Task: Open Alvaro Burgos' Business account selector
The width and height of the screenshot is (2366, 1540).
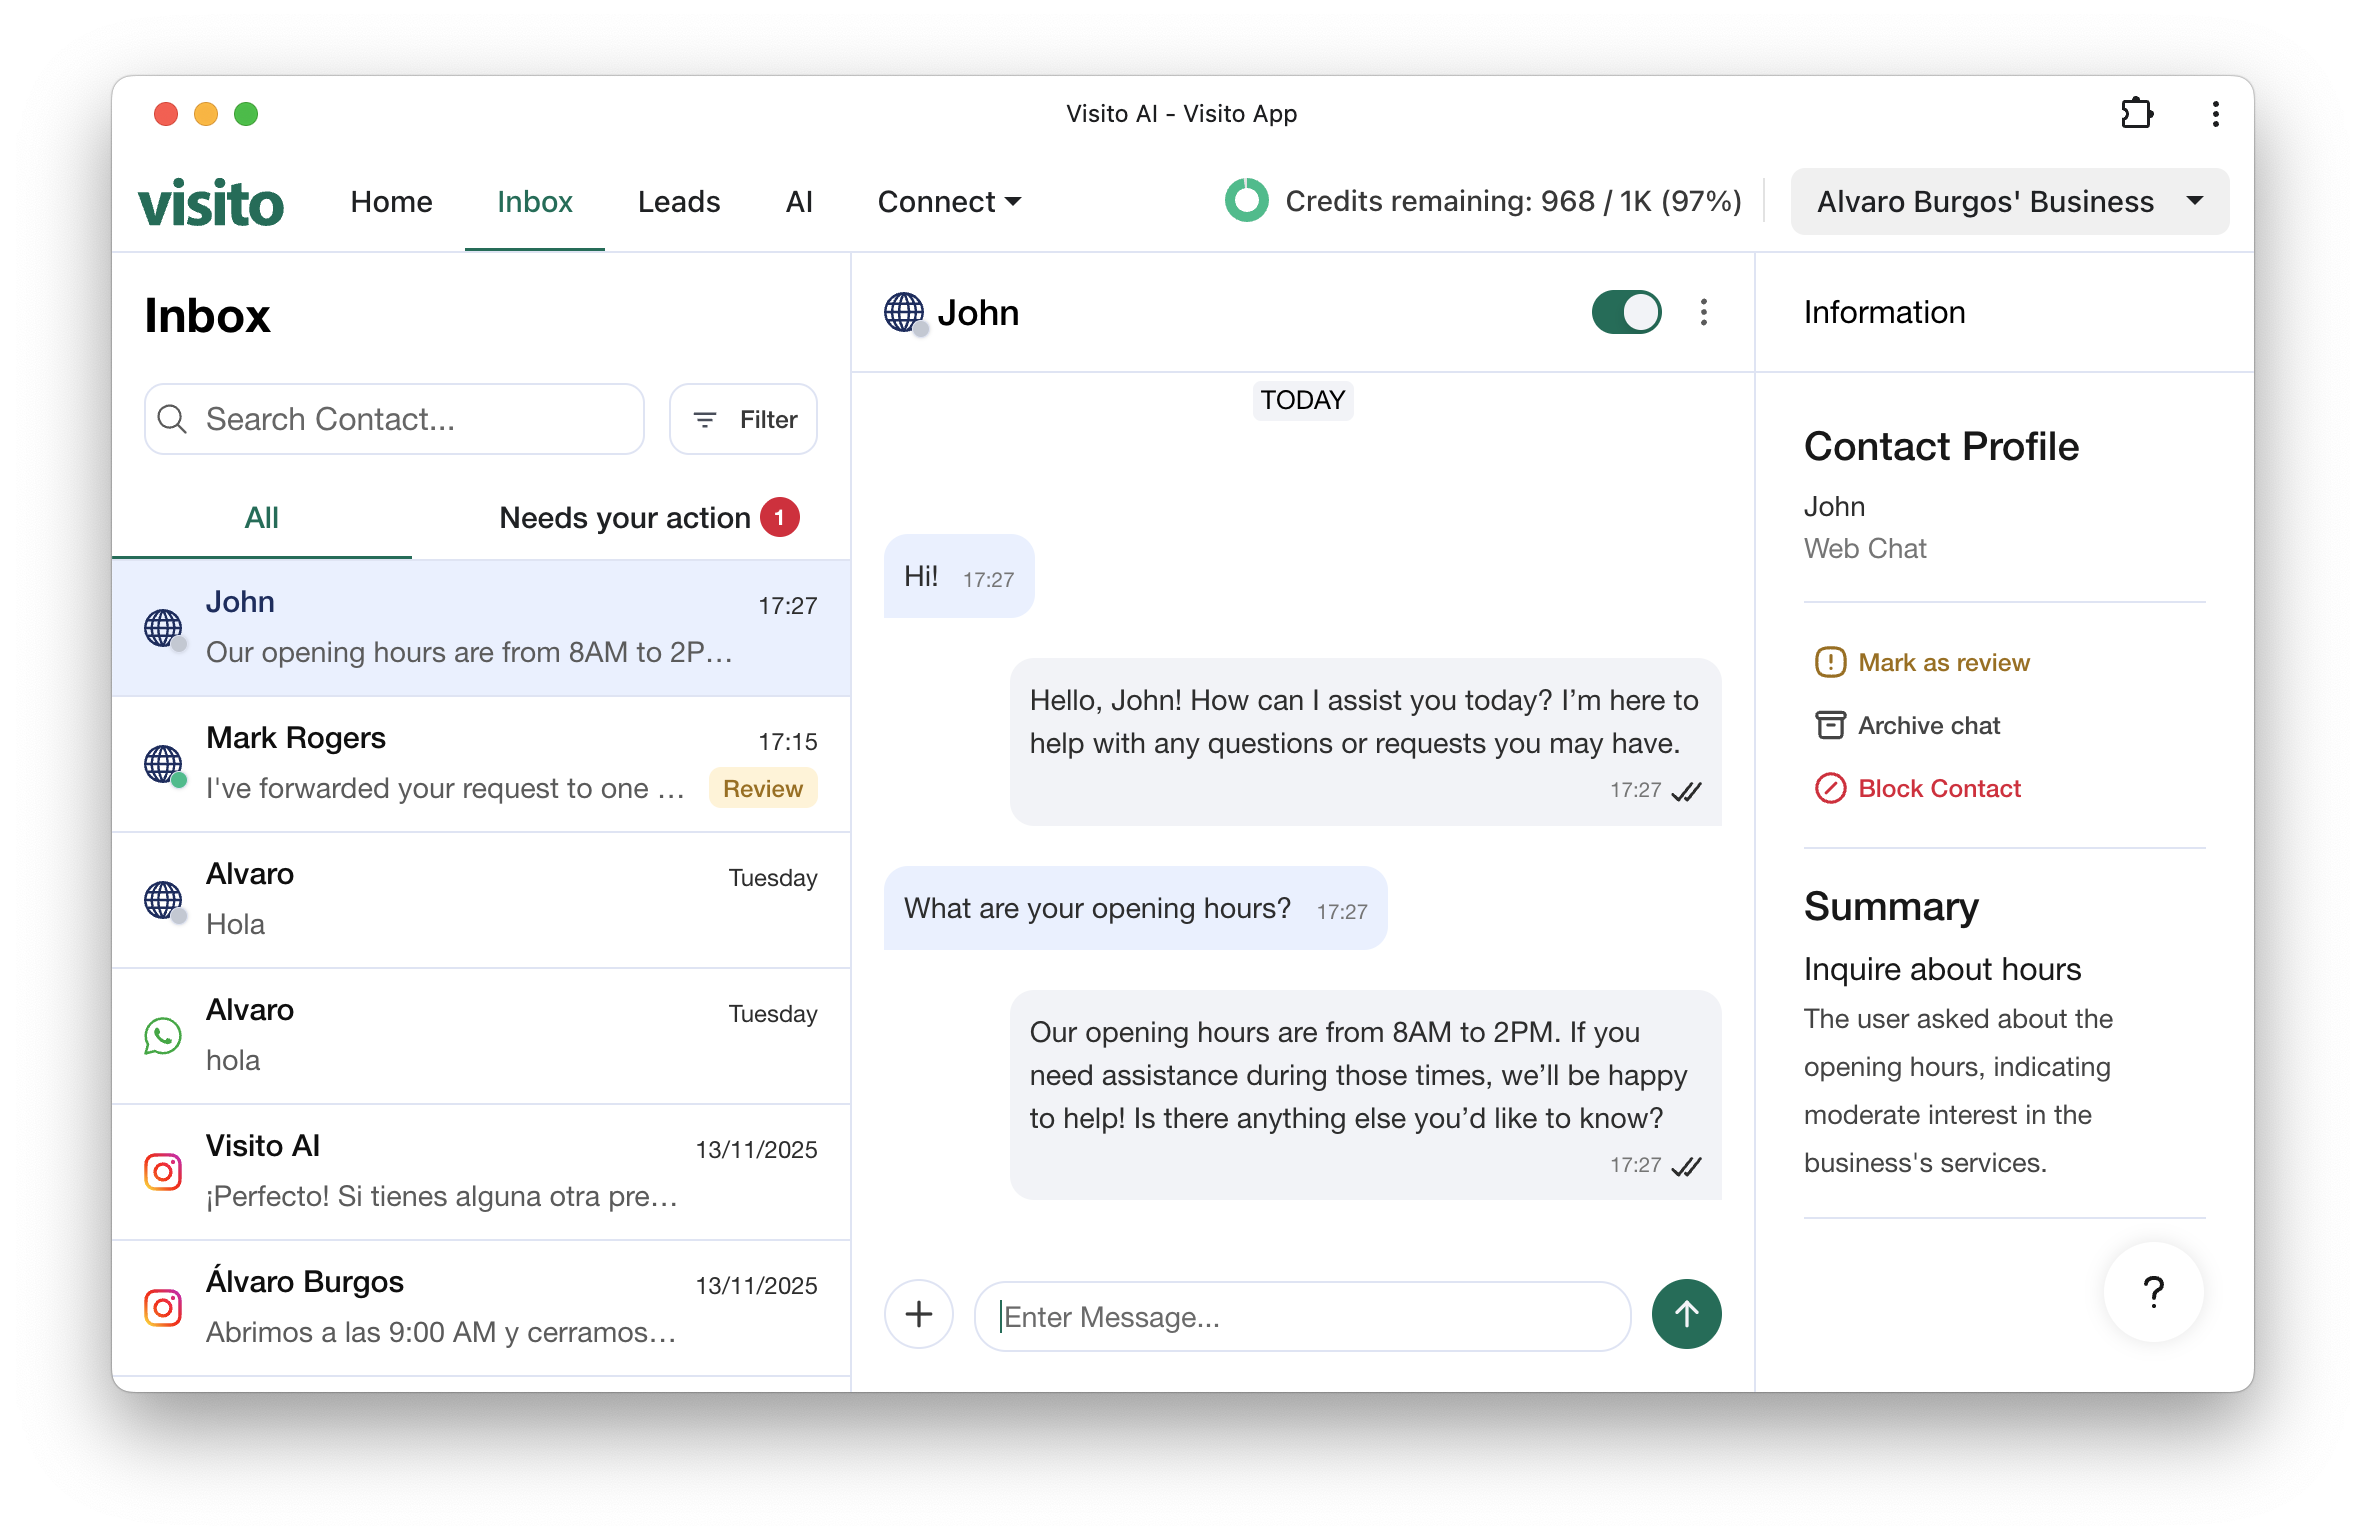Action: [x=2008, y=201]
